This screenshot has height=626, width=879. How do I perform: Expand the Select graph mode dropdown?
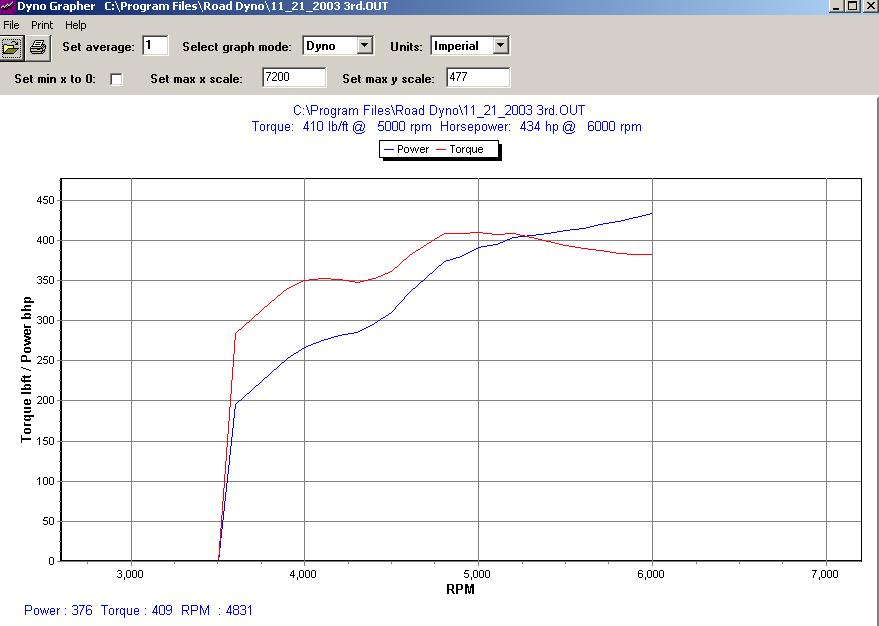pyautogui.click(x=364, y=46)
